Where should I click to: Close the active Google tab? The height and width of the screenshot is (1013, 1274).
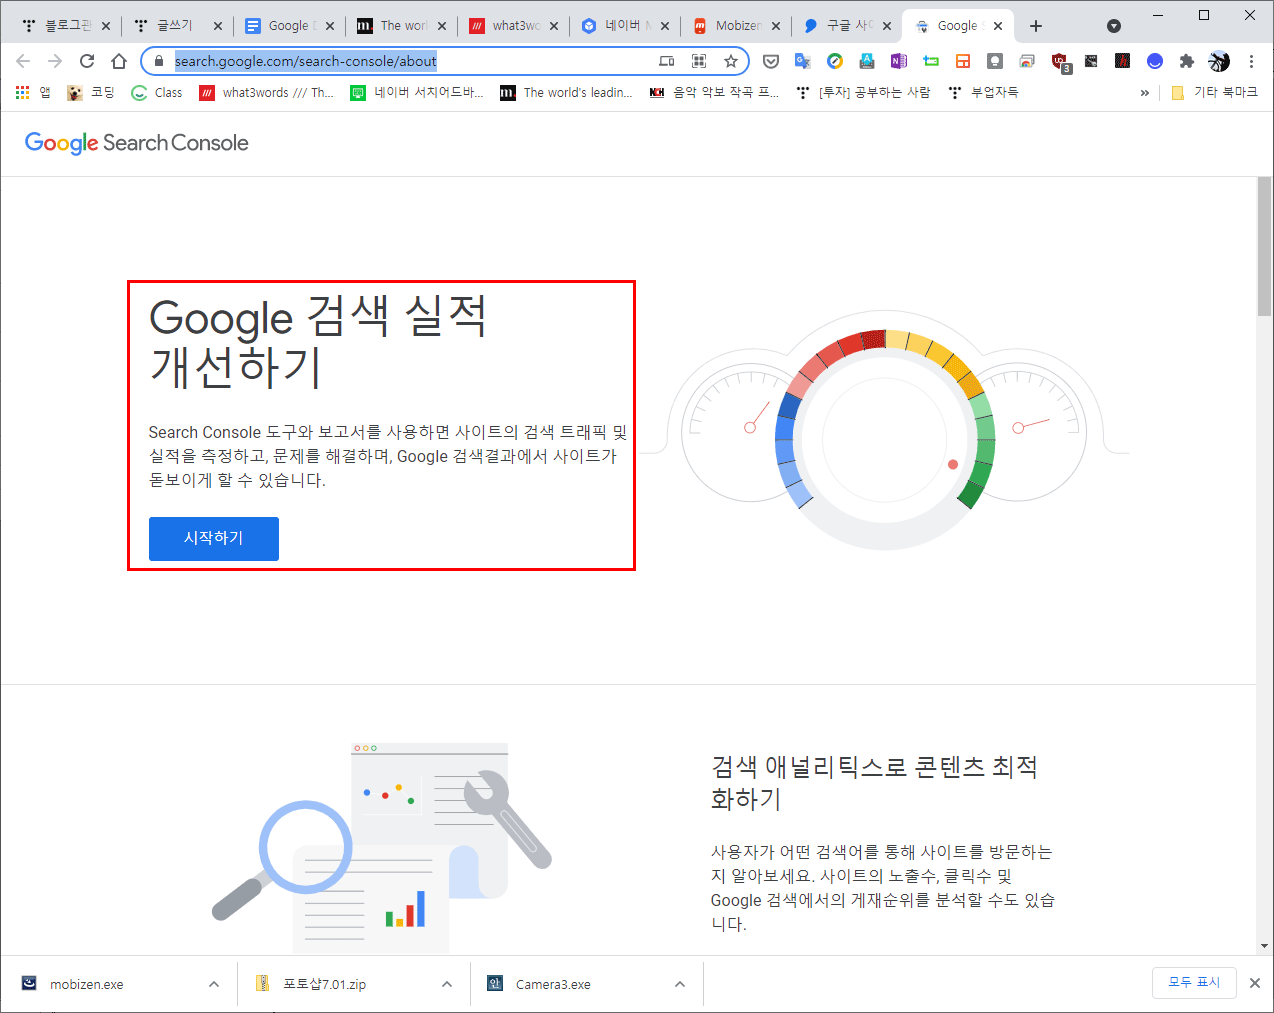998,26
